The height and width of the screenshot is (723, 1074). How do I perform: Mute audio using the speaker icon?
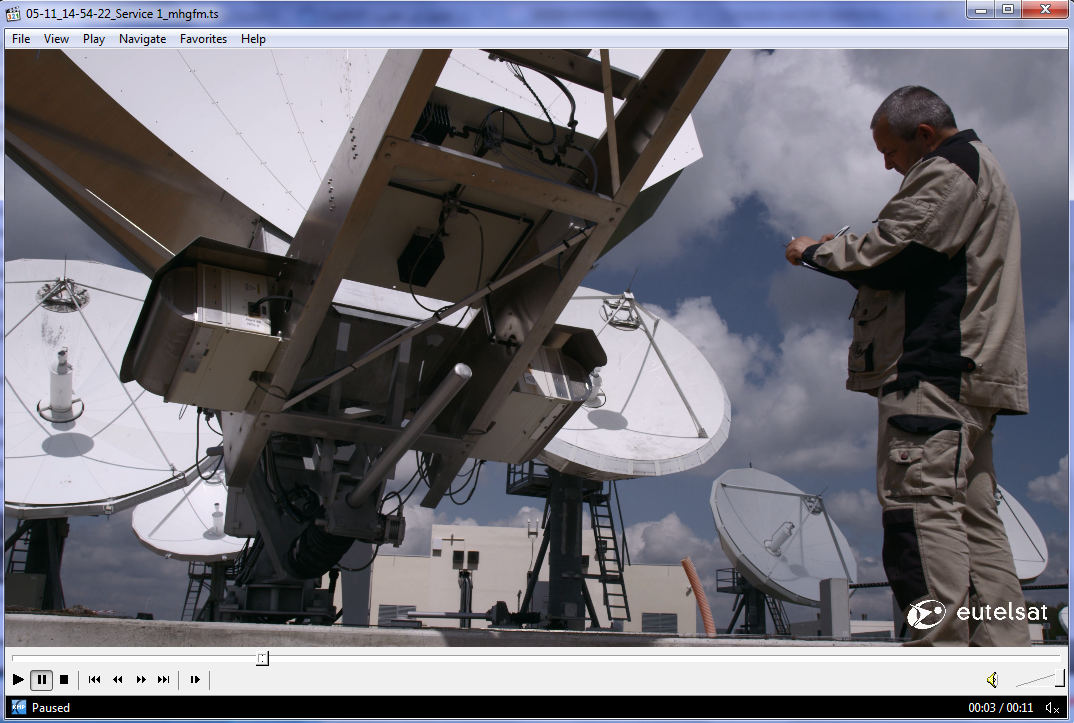coord(992,680)
